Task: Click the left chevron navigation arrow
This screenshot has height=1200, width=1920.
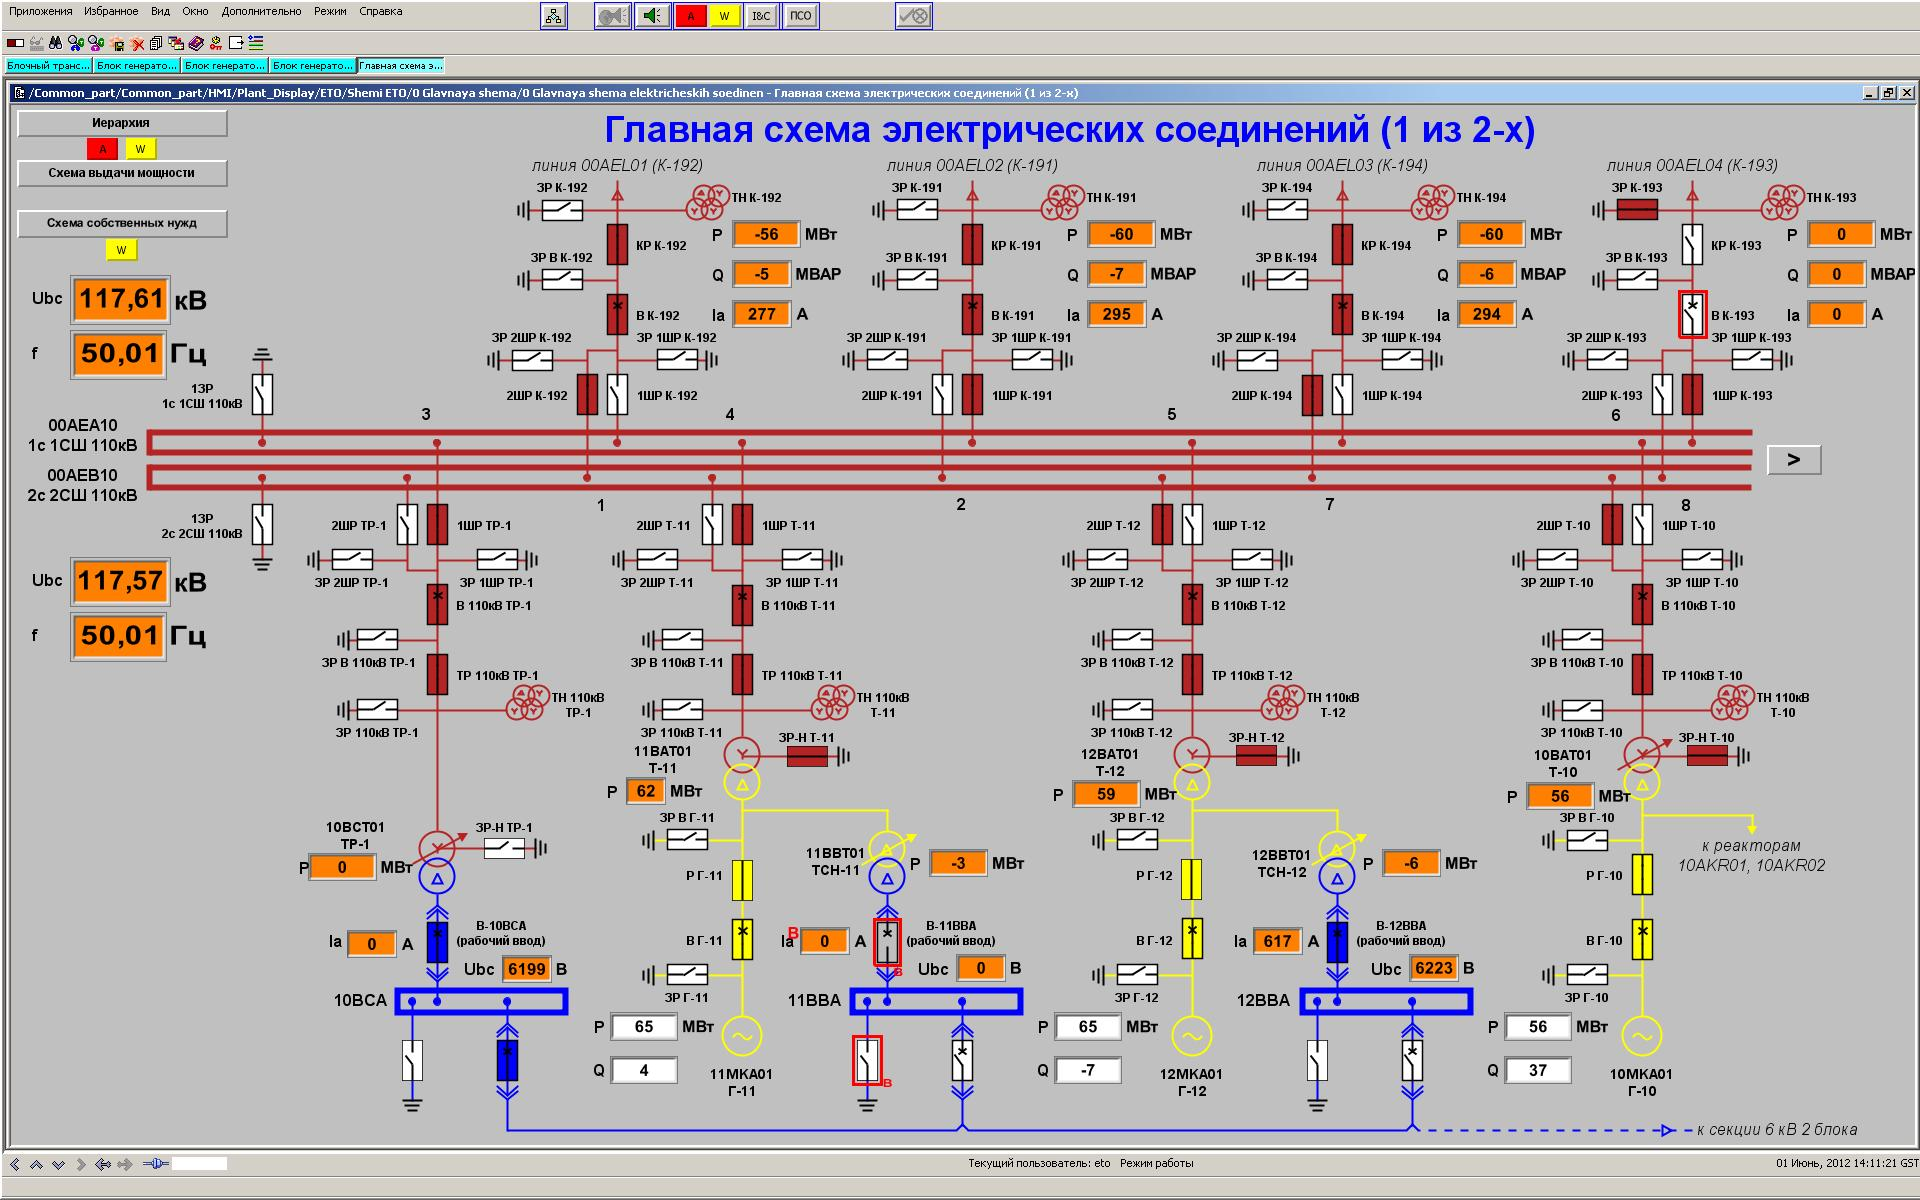Action: 15,1164
